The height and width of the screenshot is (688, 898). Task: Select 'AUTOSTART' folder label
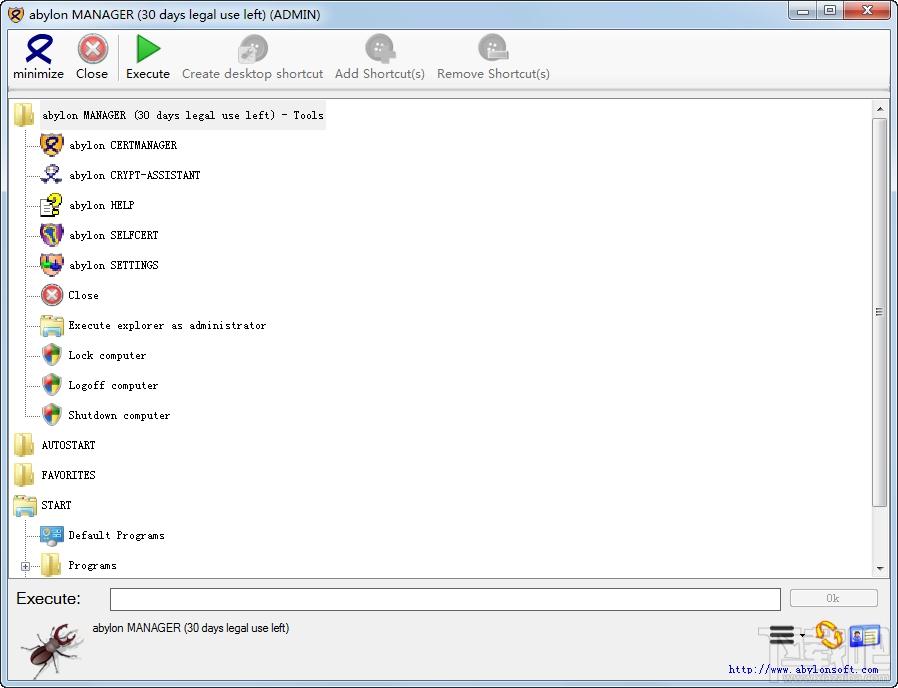(68, 445)
